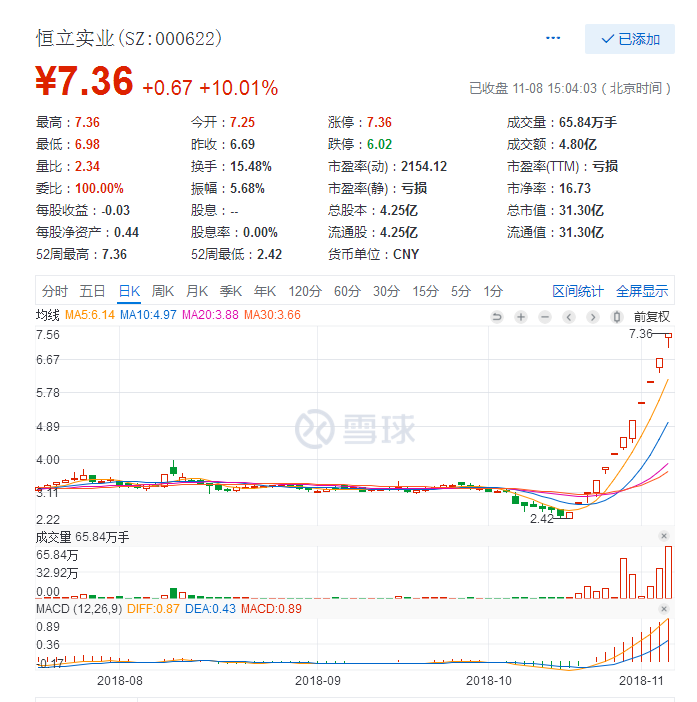The width and height of the screenshot is (697, 702).
Task: Open the three-dot more options menu
Action: click(x=553, y=39)
